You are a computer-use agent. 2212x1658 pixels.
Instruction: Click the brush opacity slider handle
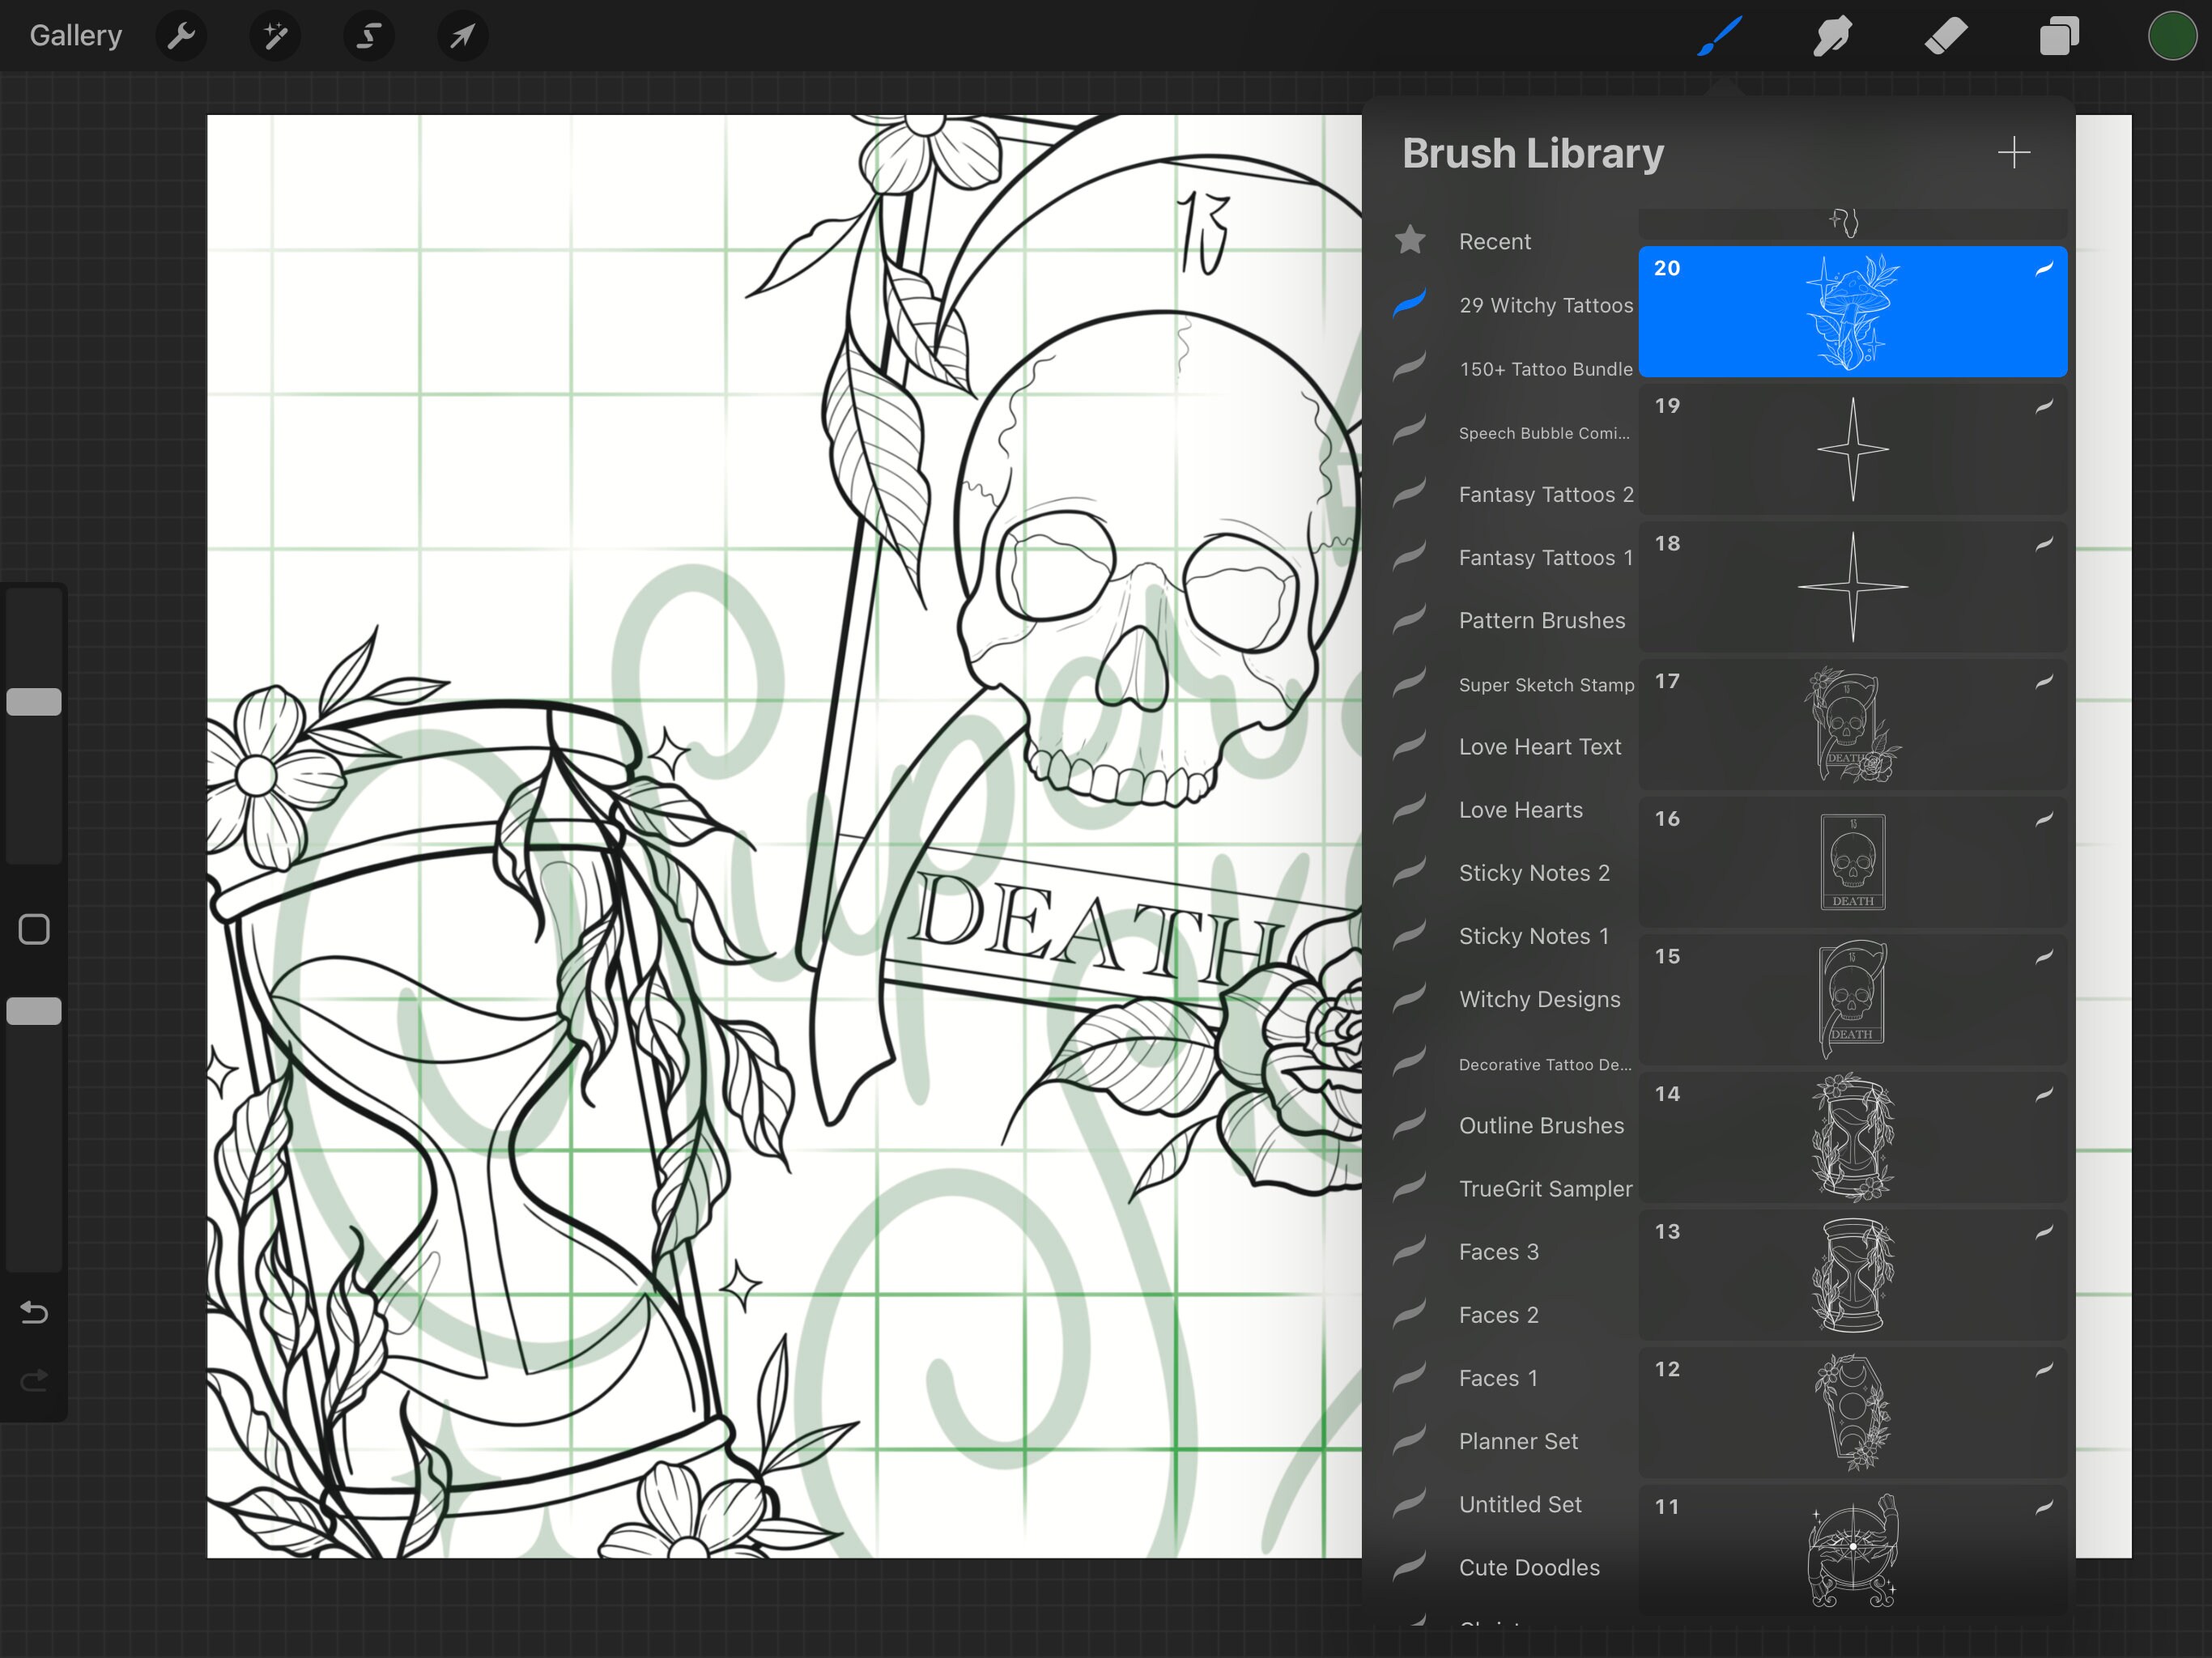point(34,1011)
